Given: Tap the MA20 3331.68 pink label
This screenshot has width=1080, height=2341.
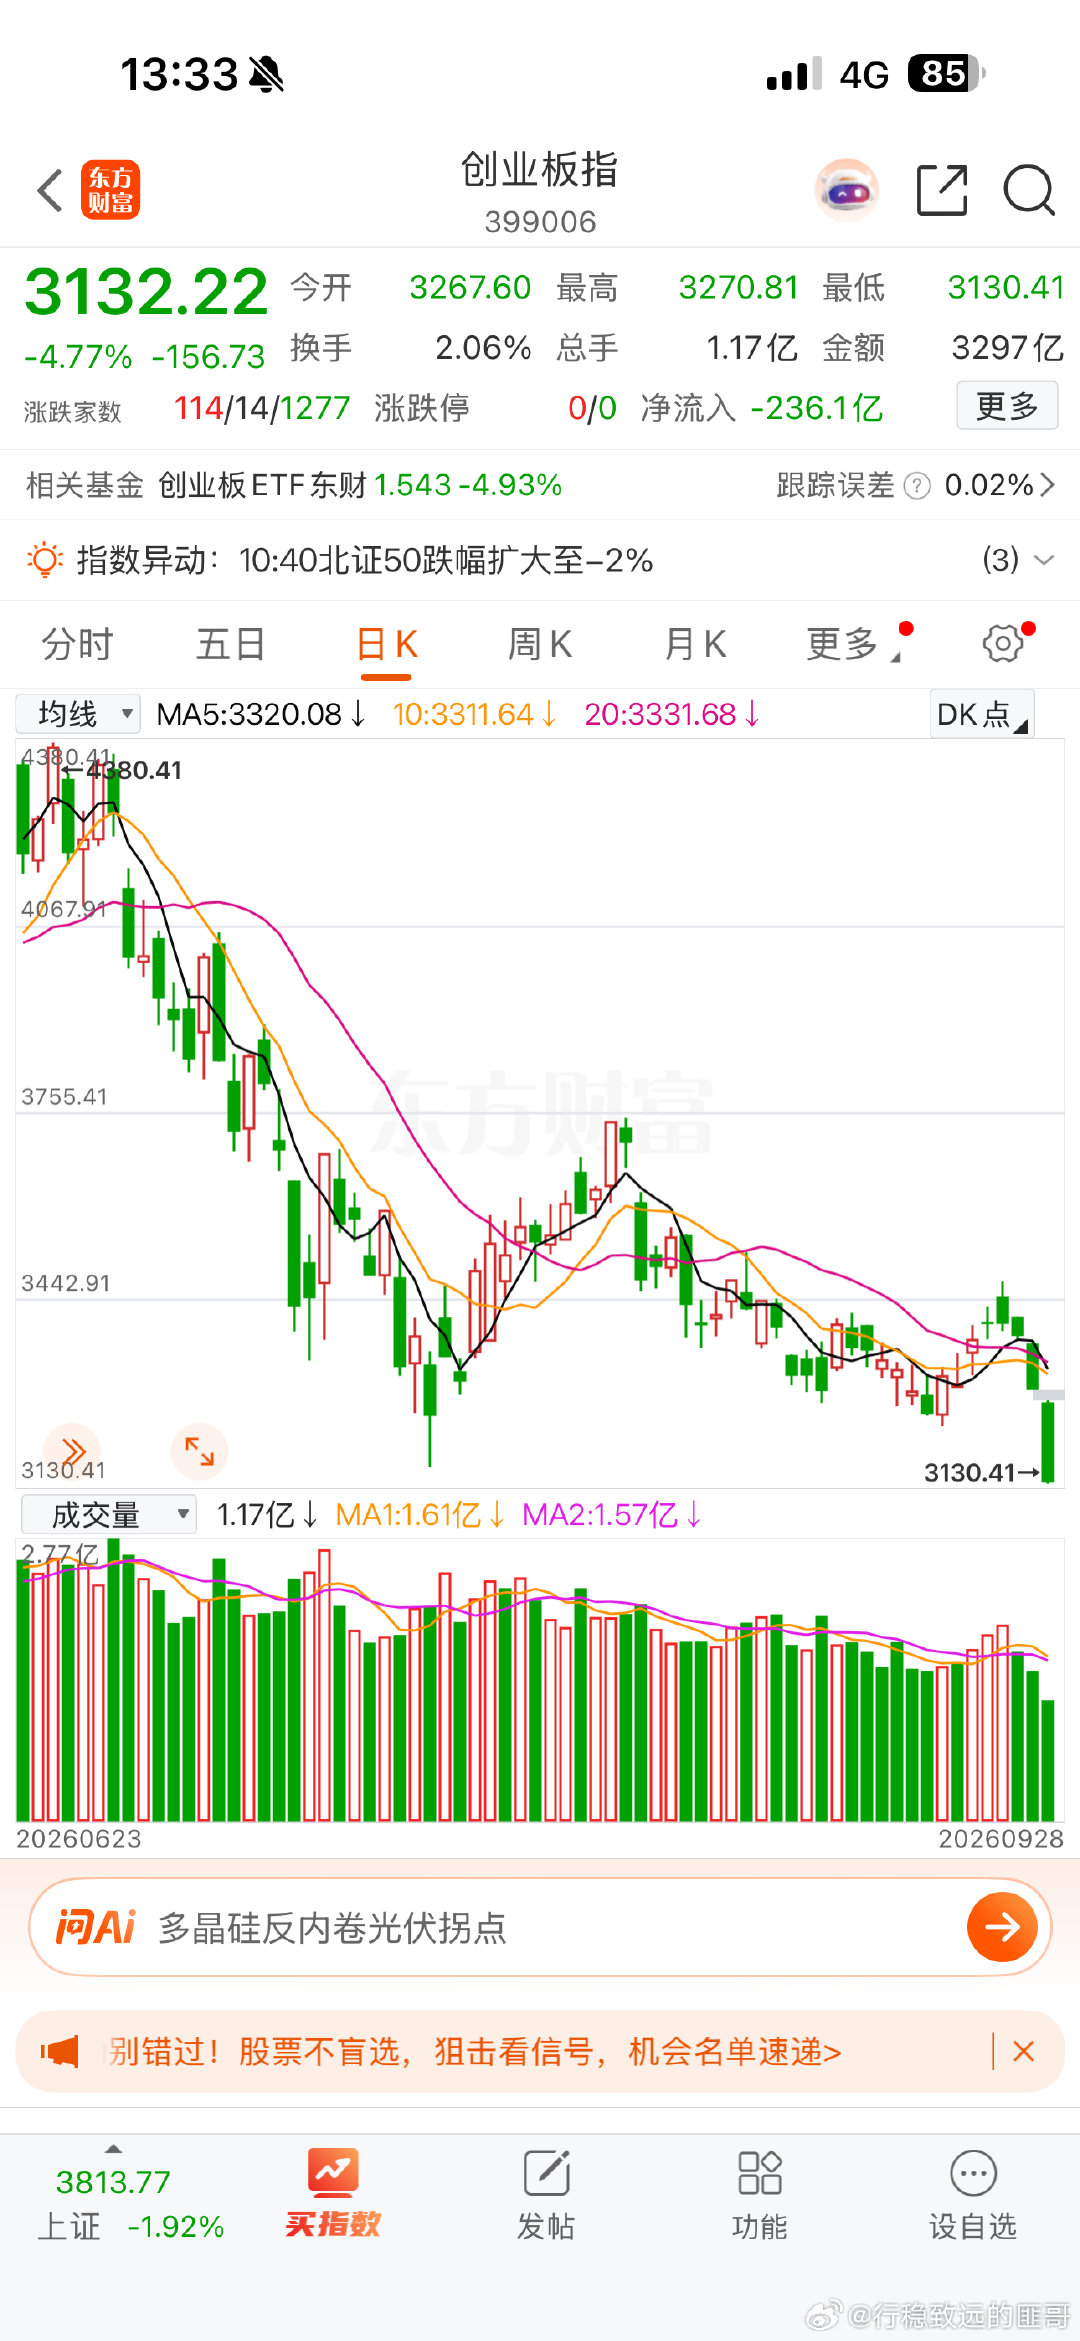Looking at the screenshot, I should 672,714.
